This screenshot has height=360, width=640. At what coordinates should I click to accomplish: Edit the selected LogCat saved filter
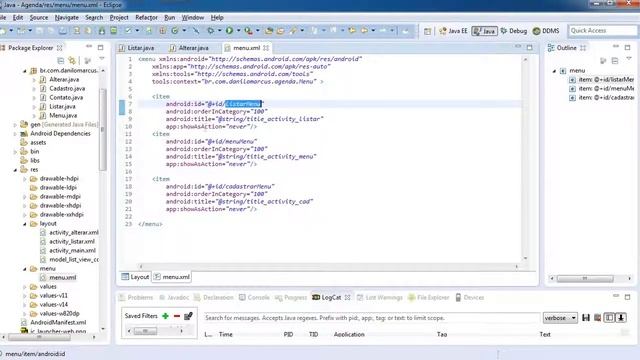(x=188, y=316)
